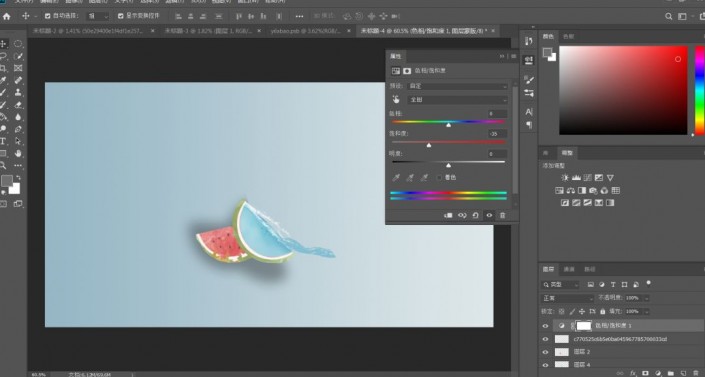
Task: Click the foreground color swatch in toolbox
Action: (x=7, y=181)
